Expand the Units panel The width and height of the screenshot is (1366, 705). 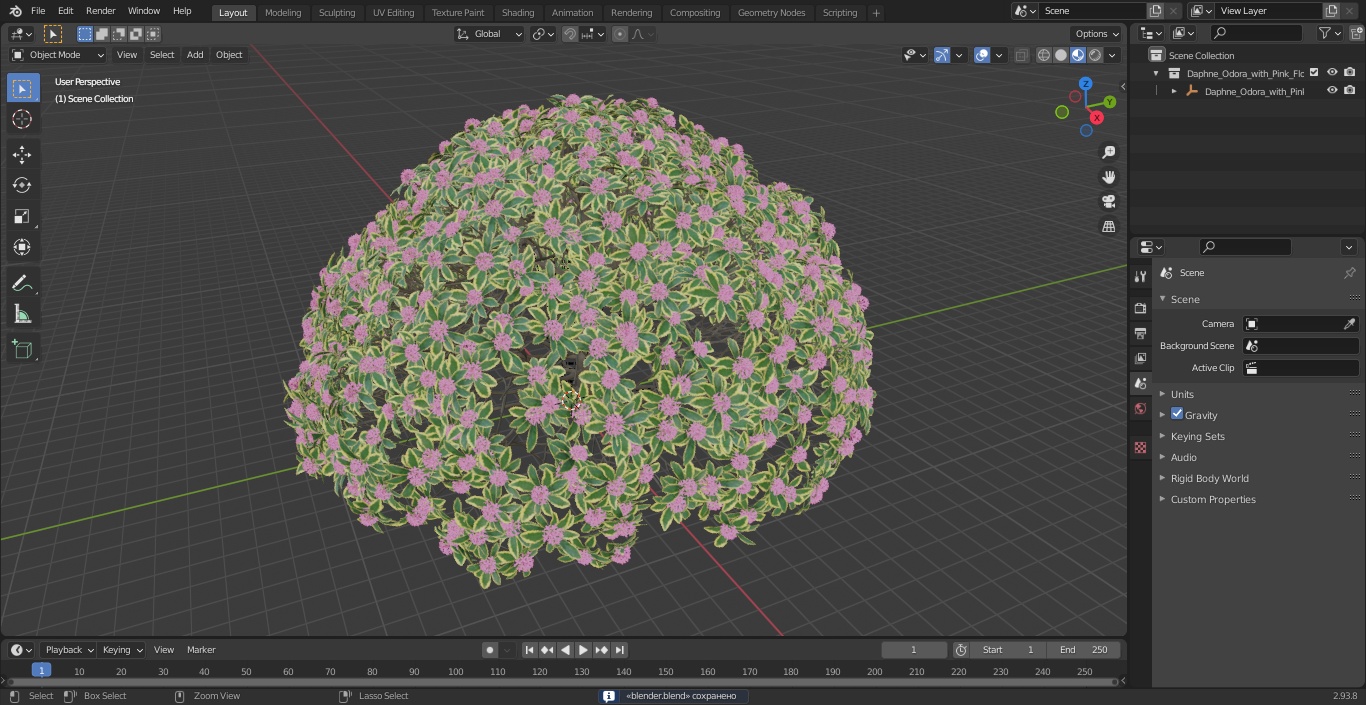[1182, 394]
